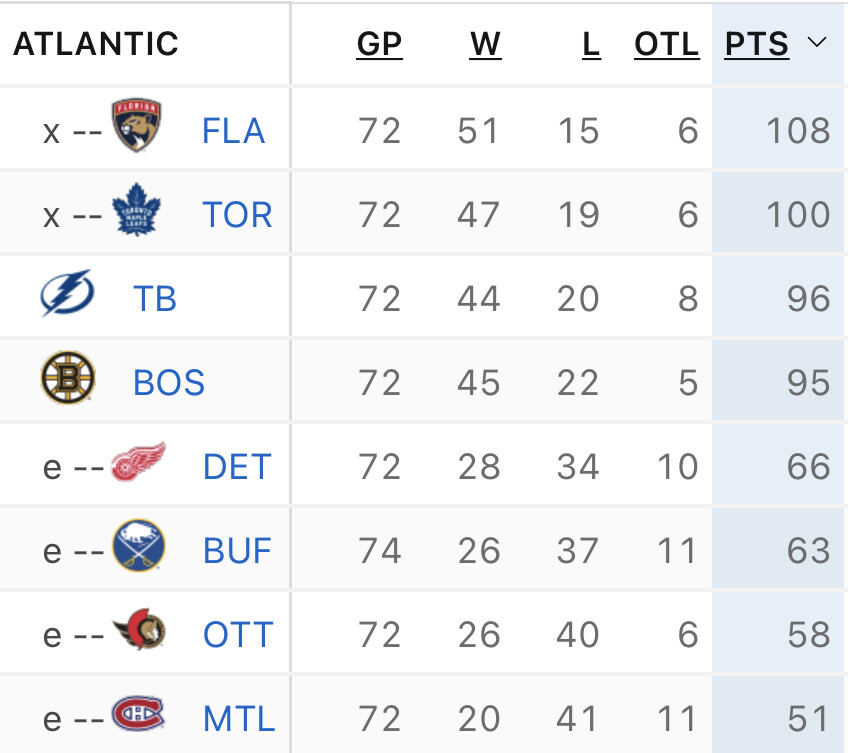
Task: Toggle sort arrow beside PTS header
Action: coord(817,43)
